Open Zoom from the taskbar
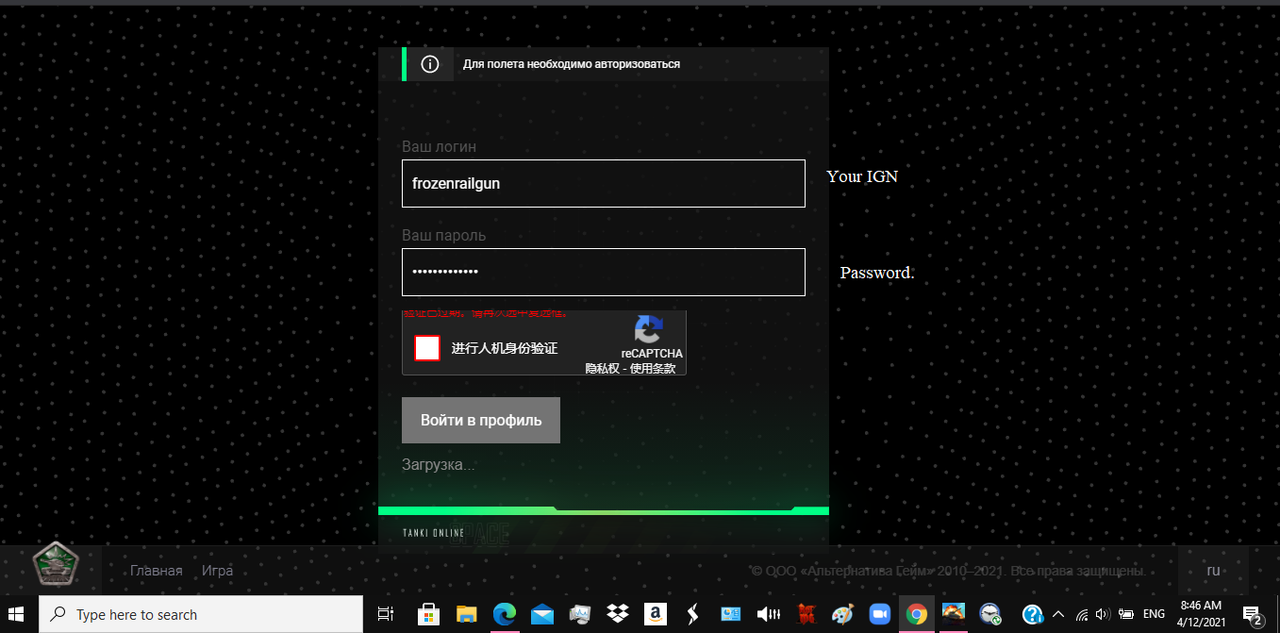Viewport: 1280px width, 633px height. coord(880,614)
